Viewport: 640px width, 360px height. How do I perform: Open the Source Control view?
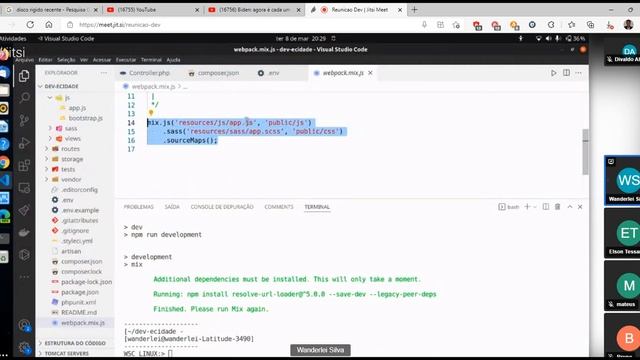pyautogui.click(x=24, y=120)
